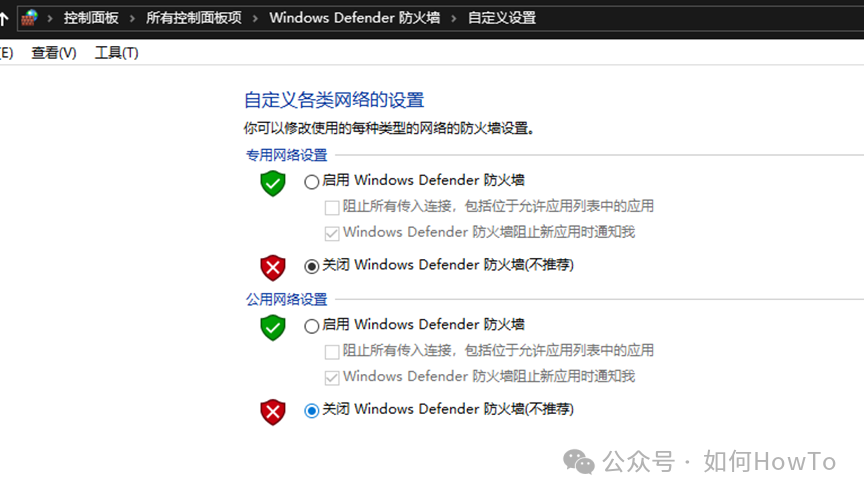Viewport: 864px width, 496px height.
Task: Check 阻止所有传入连接 under public network
Action: (x=332, y=352)
